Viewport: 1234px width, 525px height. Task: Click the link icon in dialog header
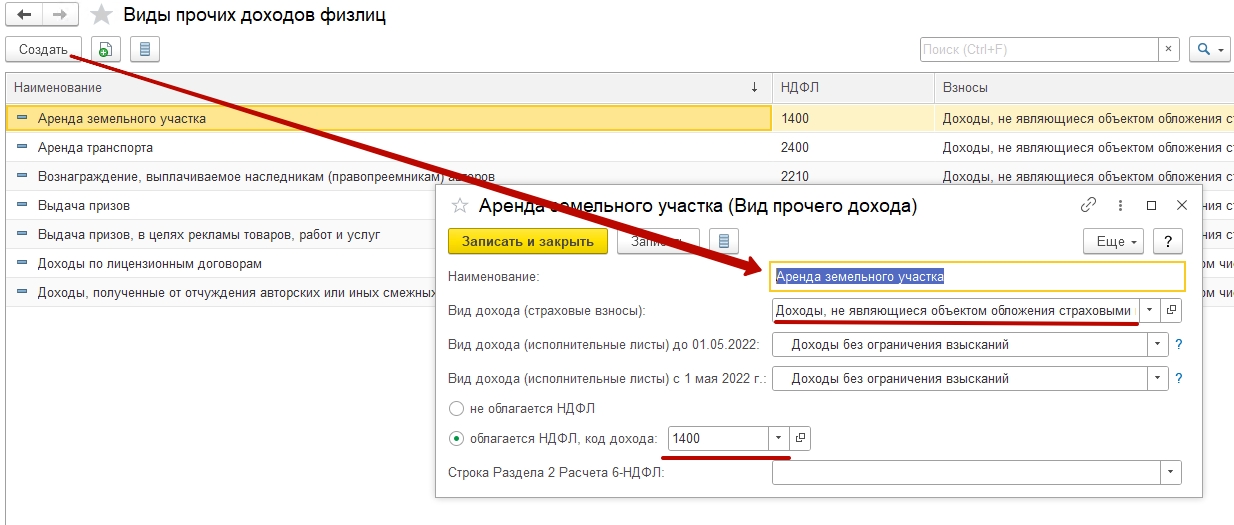click(1089, 205)
